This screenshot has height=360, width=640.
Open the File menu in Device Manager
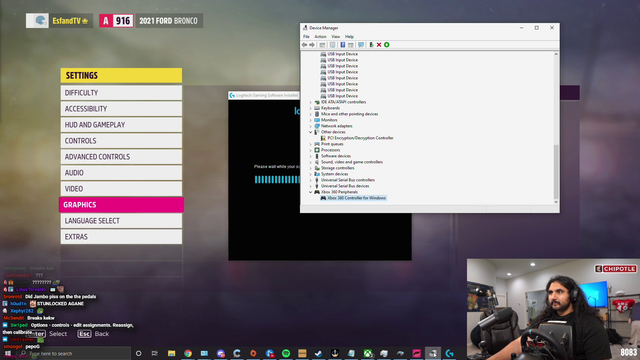[x=306, y=37]
